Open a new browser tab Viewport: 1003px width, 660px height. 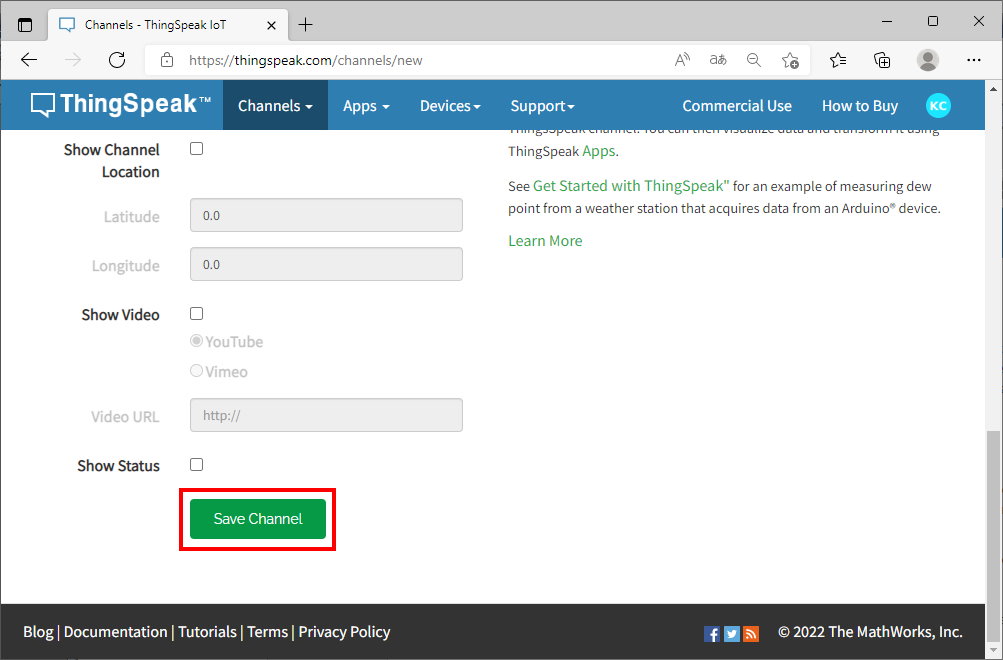(306, 25)
